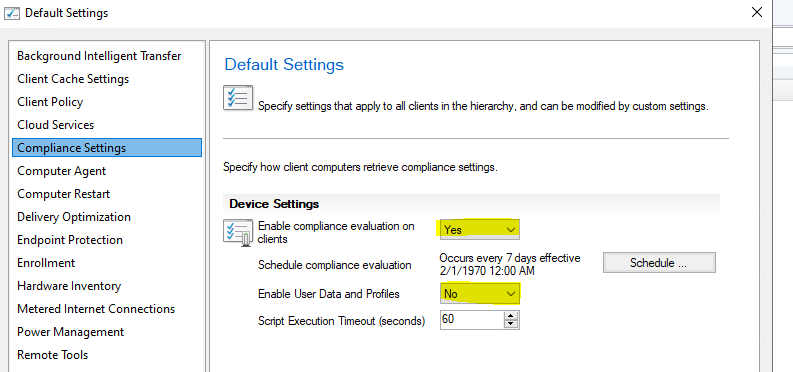Select Power Management category
This screenshot has height=372, width=793.
click(70, 332)
